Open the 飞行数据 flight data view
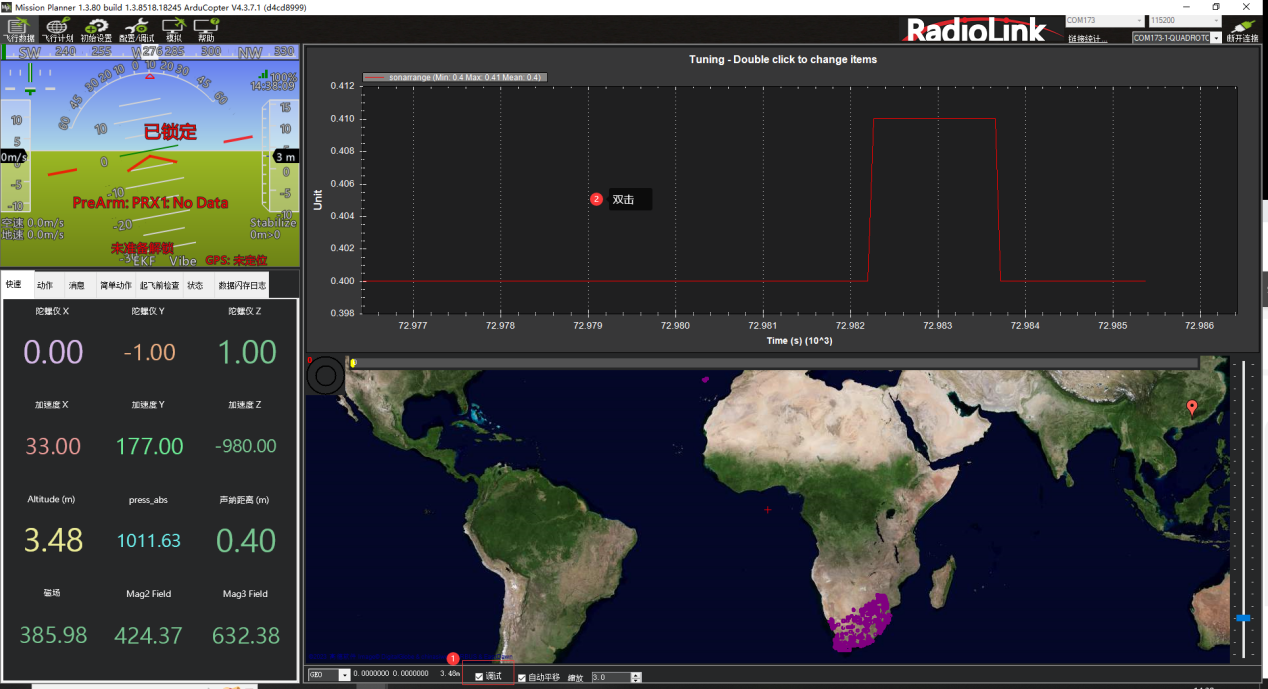1268x689 pixels. tap(19, 30)
